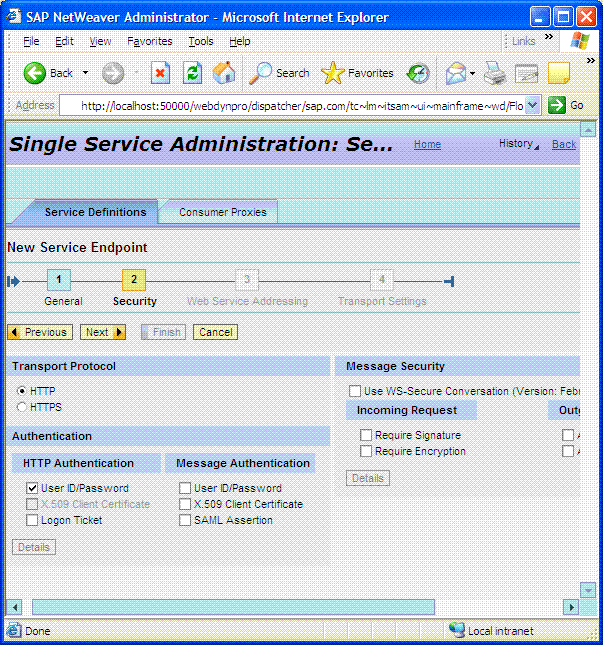603x645 pixels.
Task: Click the yellow note icon in toolbar
Action: coord(559,73)
